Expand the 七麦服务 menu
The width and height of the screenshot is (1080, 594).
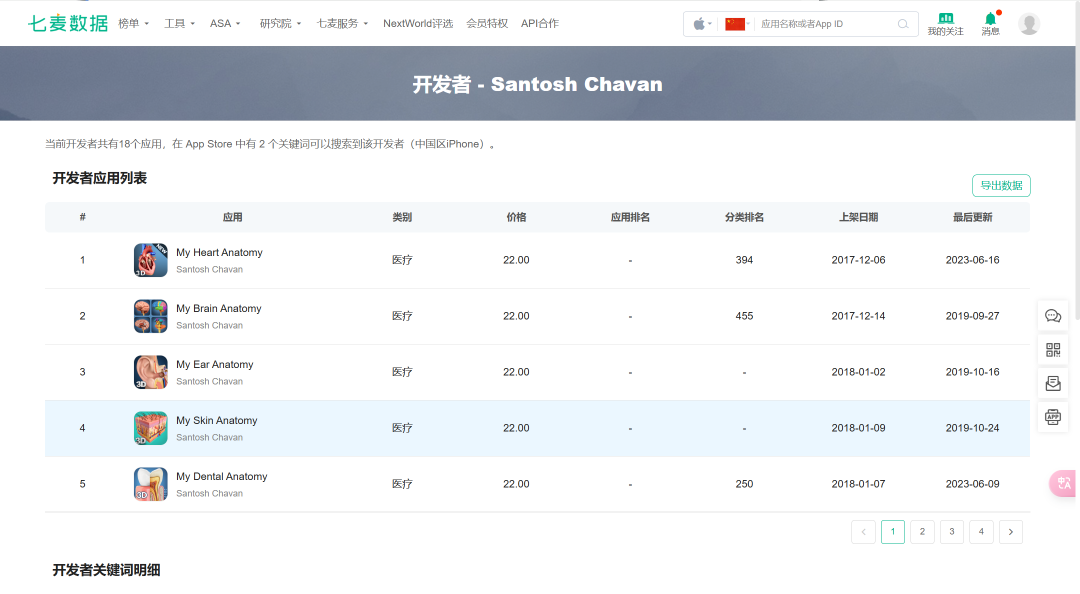[342, 23]
